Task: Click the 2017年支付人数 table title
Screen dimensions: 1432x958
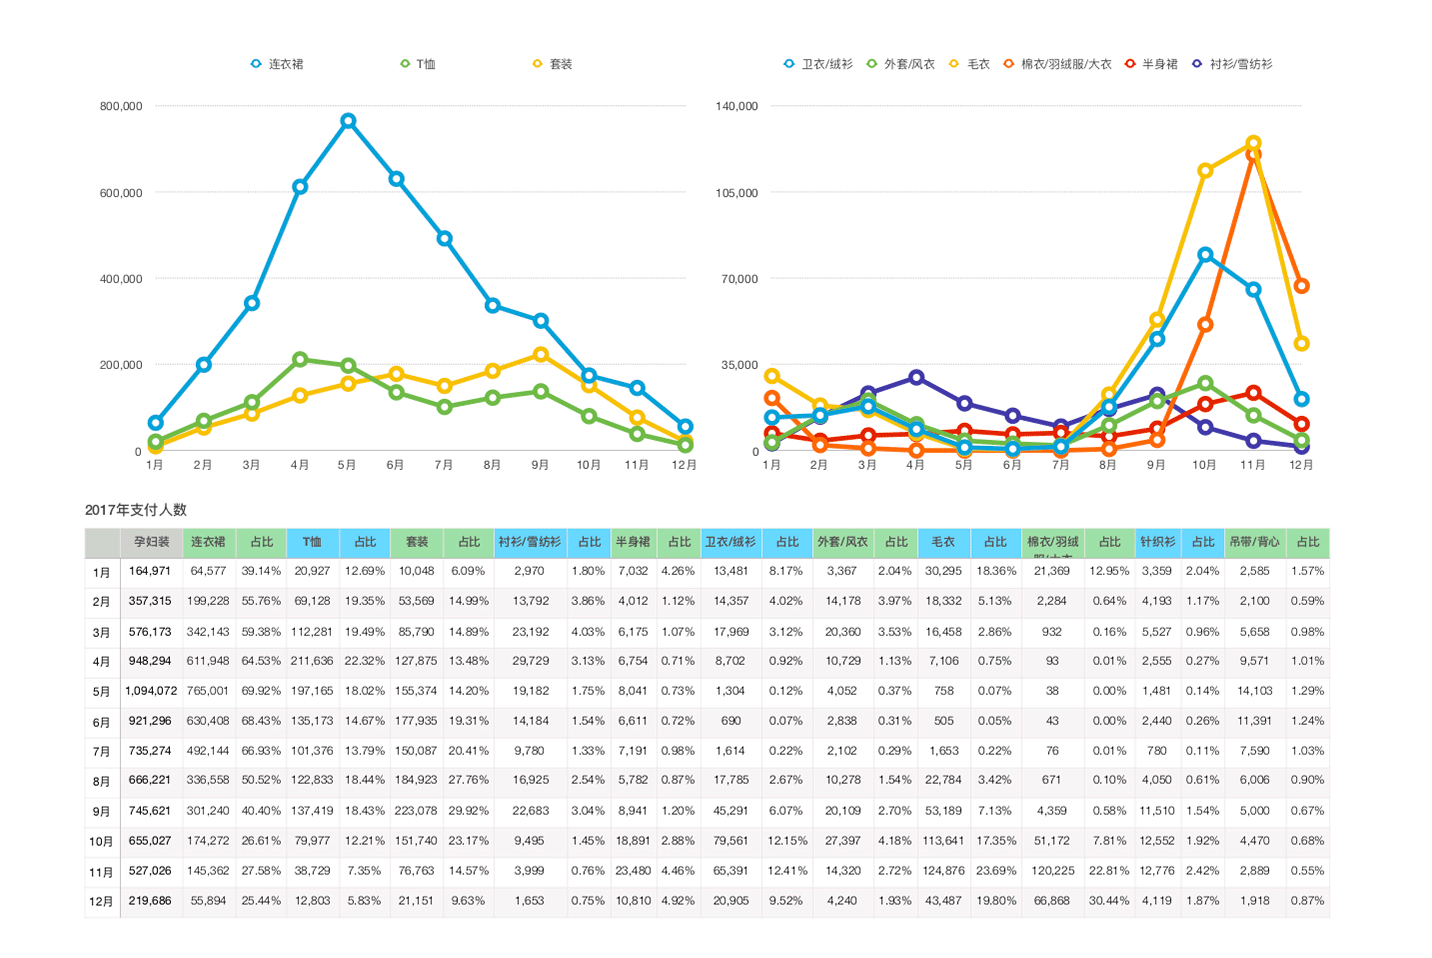Action: 136,510
